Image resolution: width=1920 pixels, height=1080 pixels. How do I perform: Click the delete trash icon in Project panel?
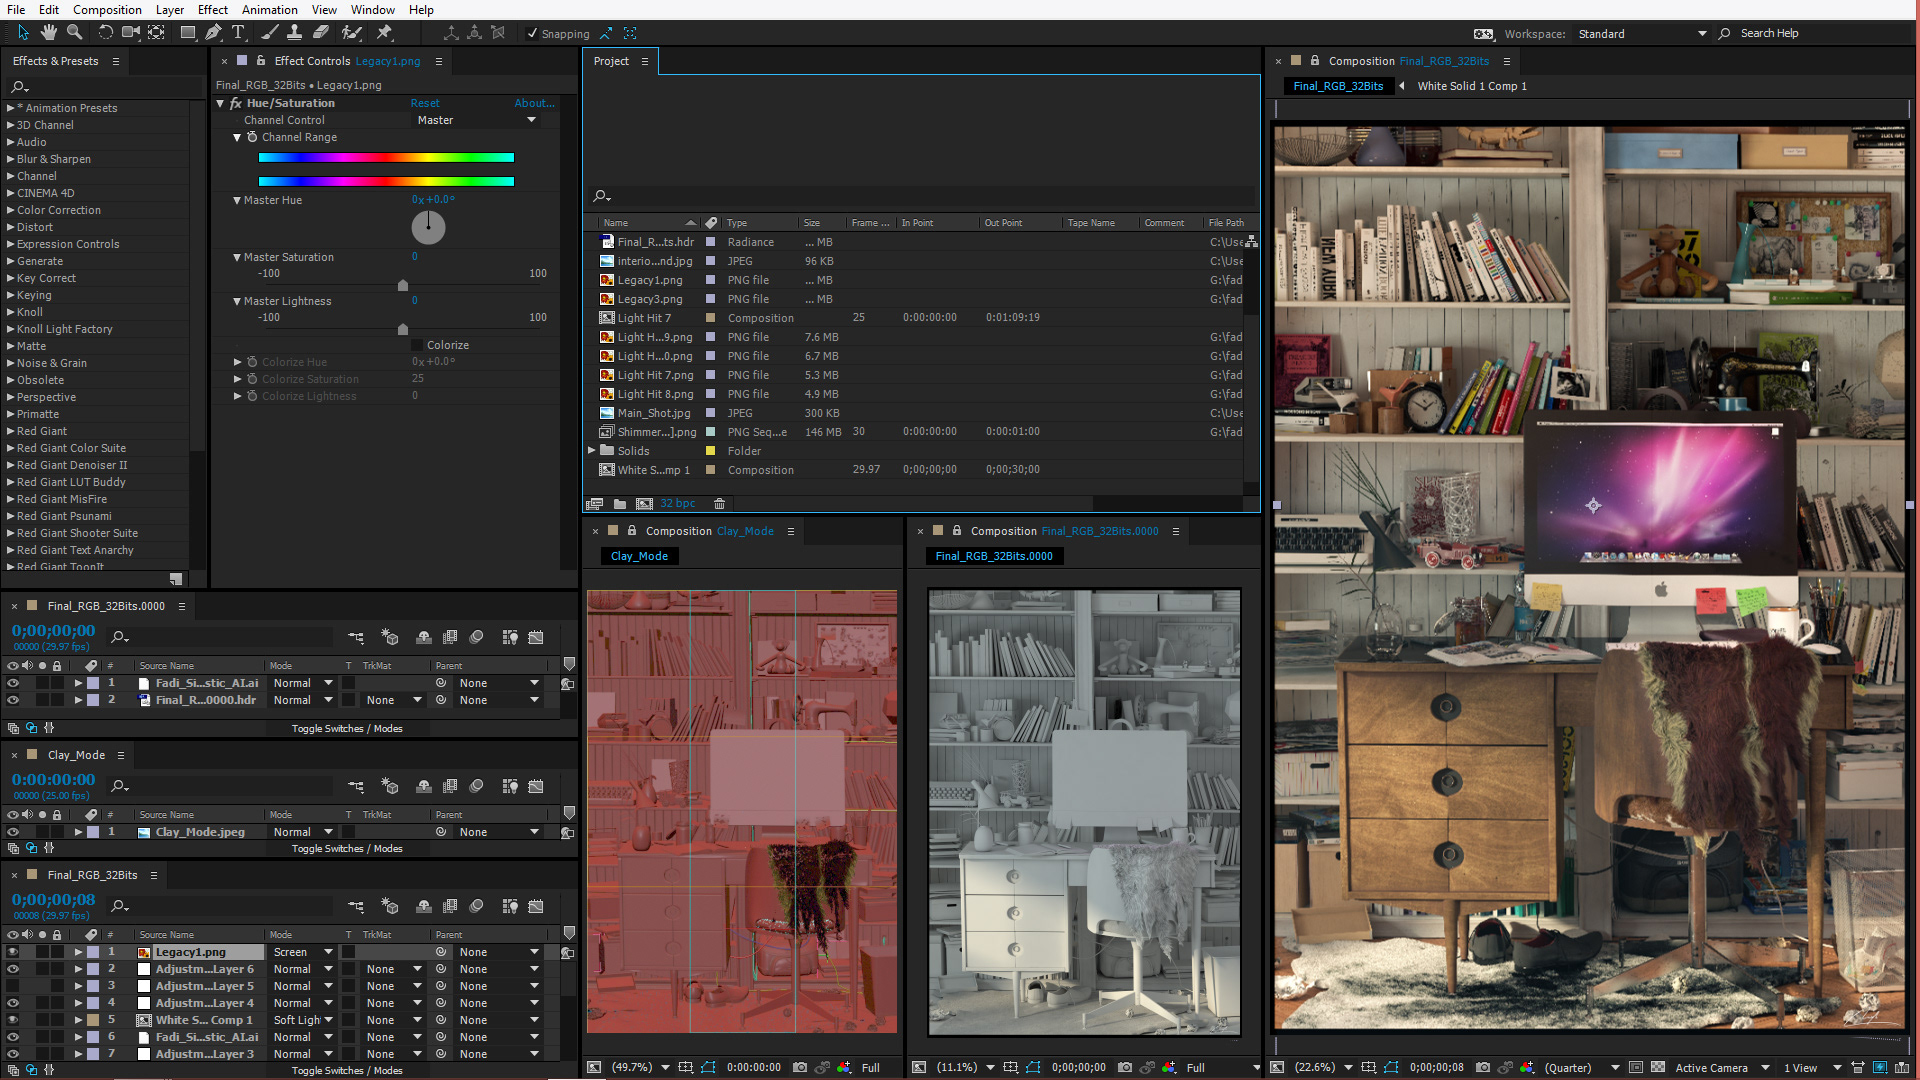[x=719, y=504]
